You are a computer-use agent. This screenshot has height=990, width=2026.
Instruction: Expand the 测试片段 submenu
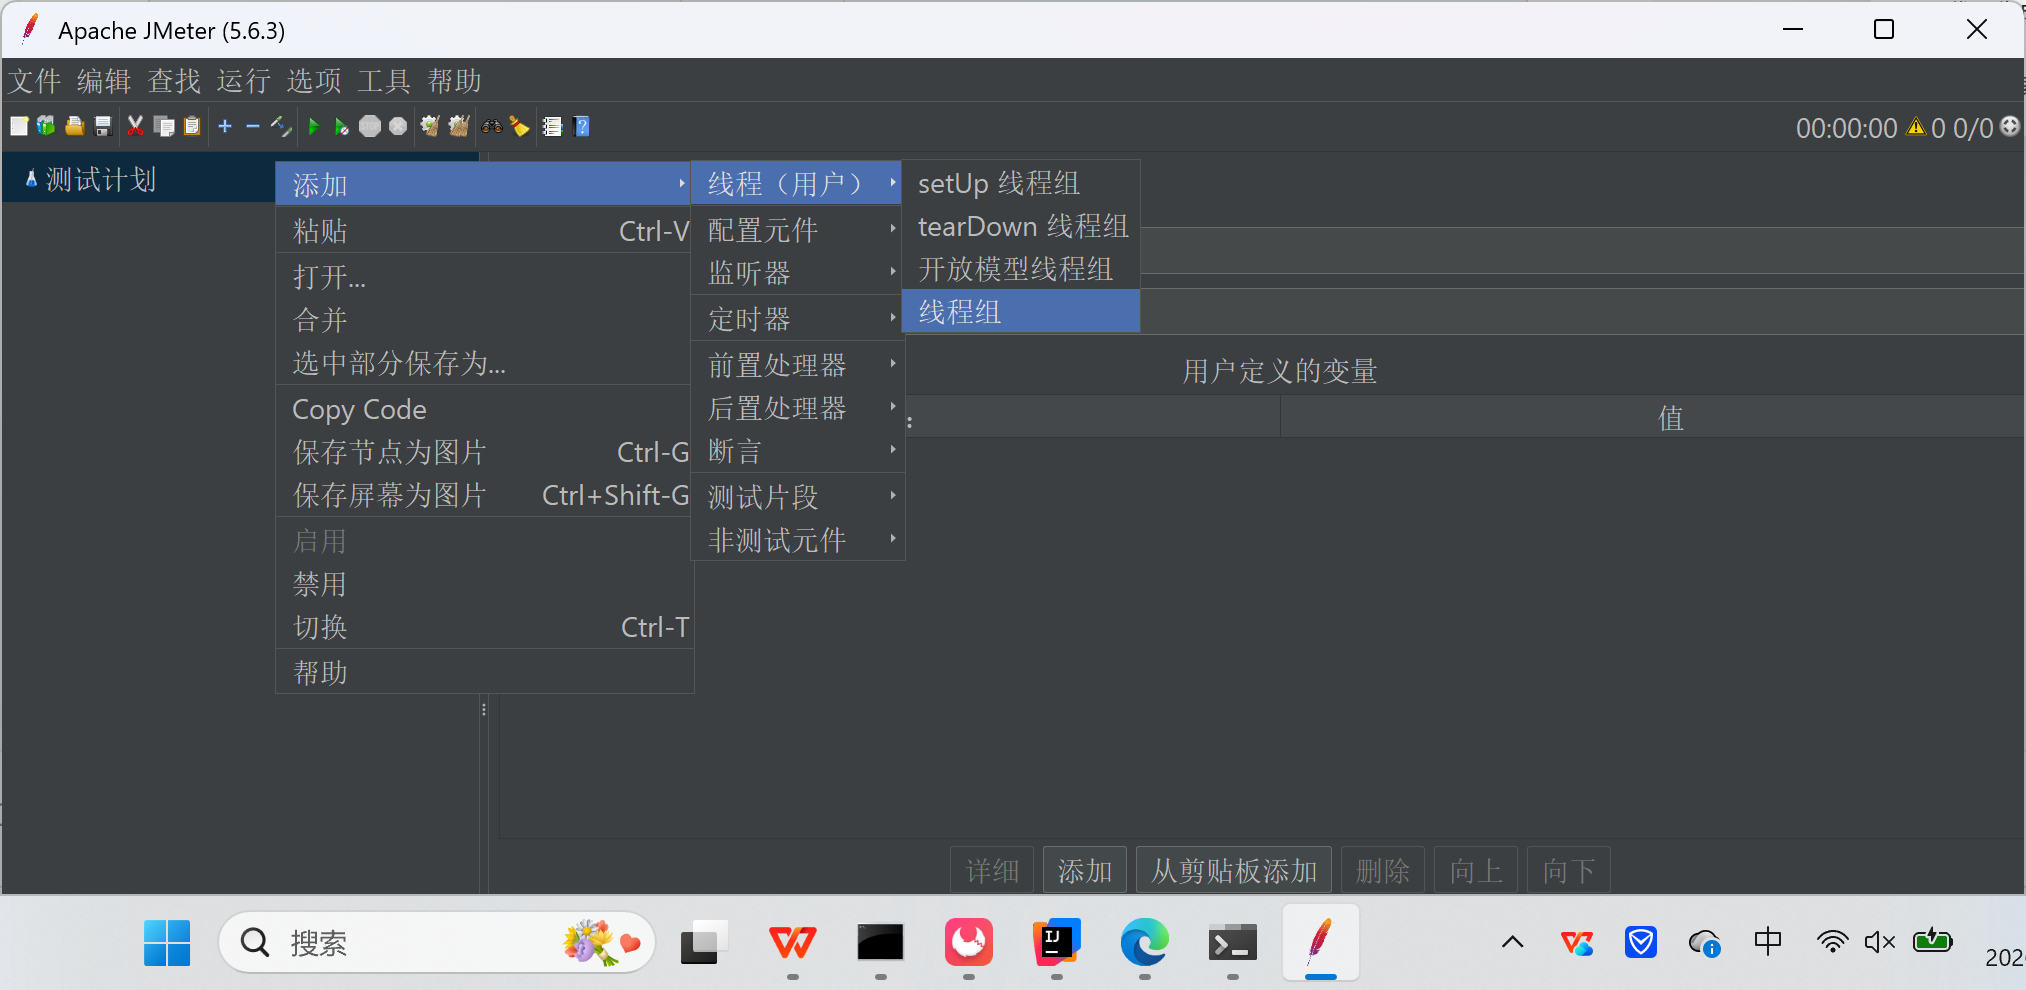tap(797, 497)
